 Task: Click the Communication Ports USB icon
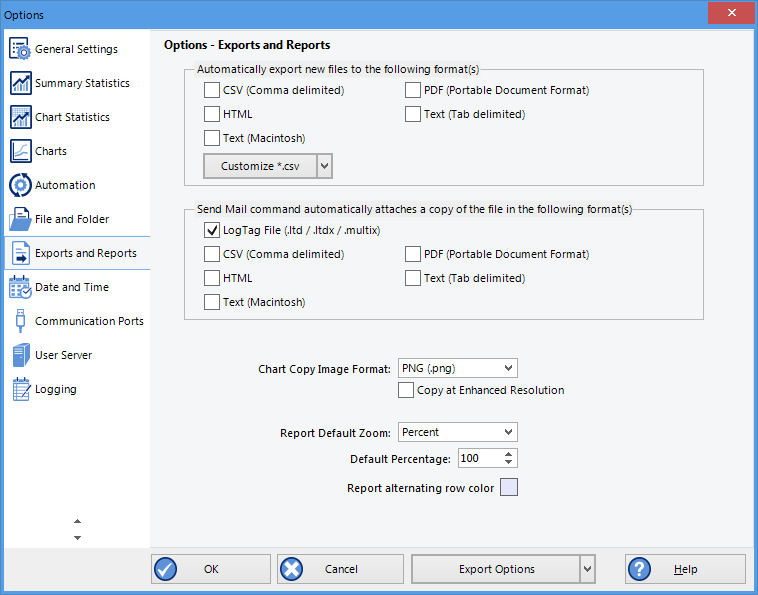tap(20, 321)
